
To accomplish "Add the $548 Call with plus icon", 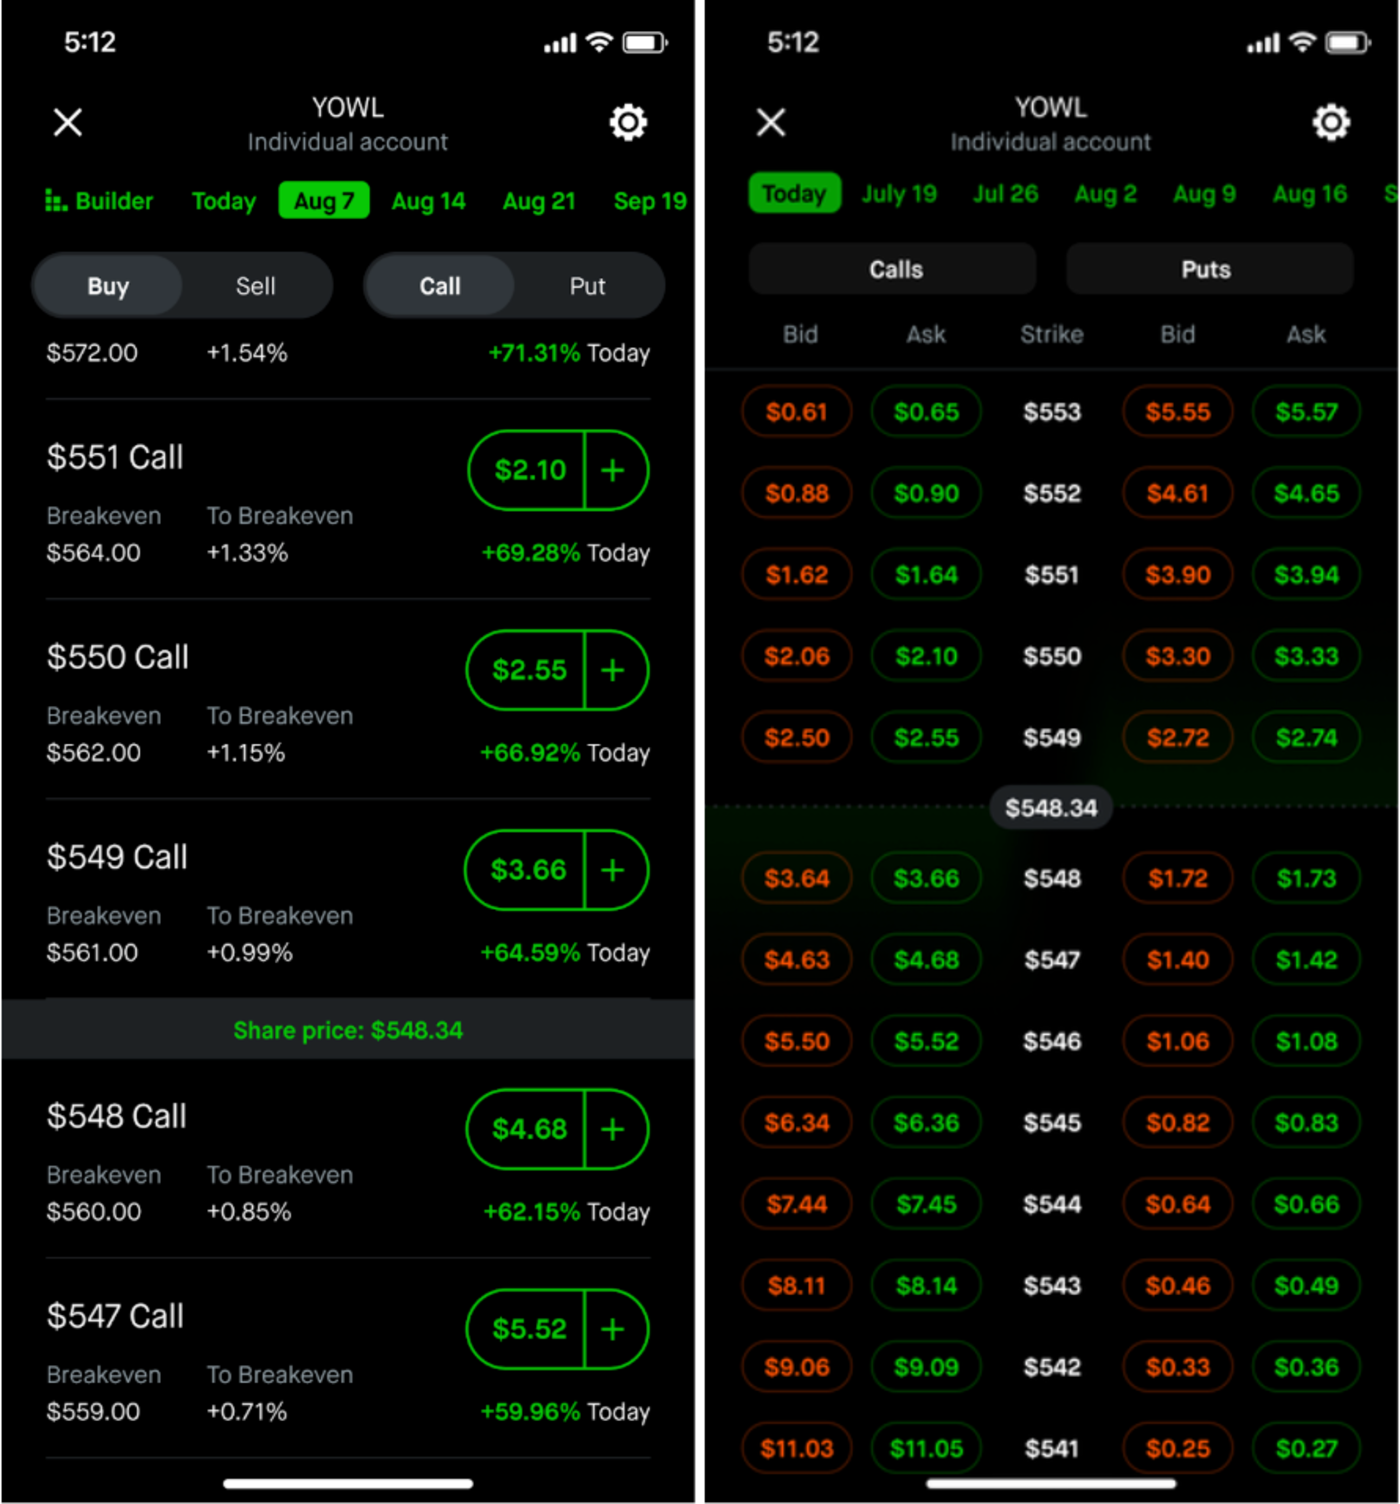I will 614,1129.
